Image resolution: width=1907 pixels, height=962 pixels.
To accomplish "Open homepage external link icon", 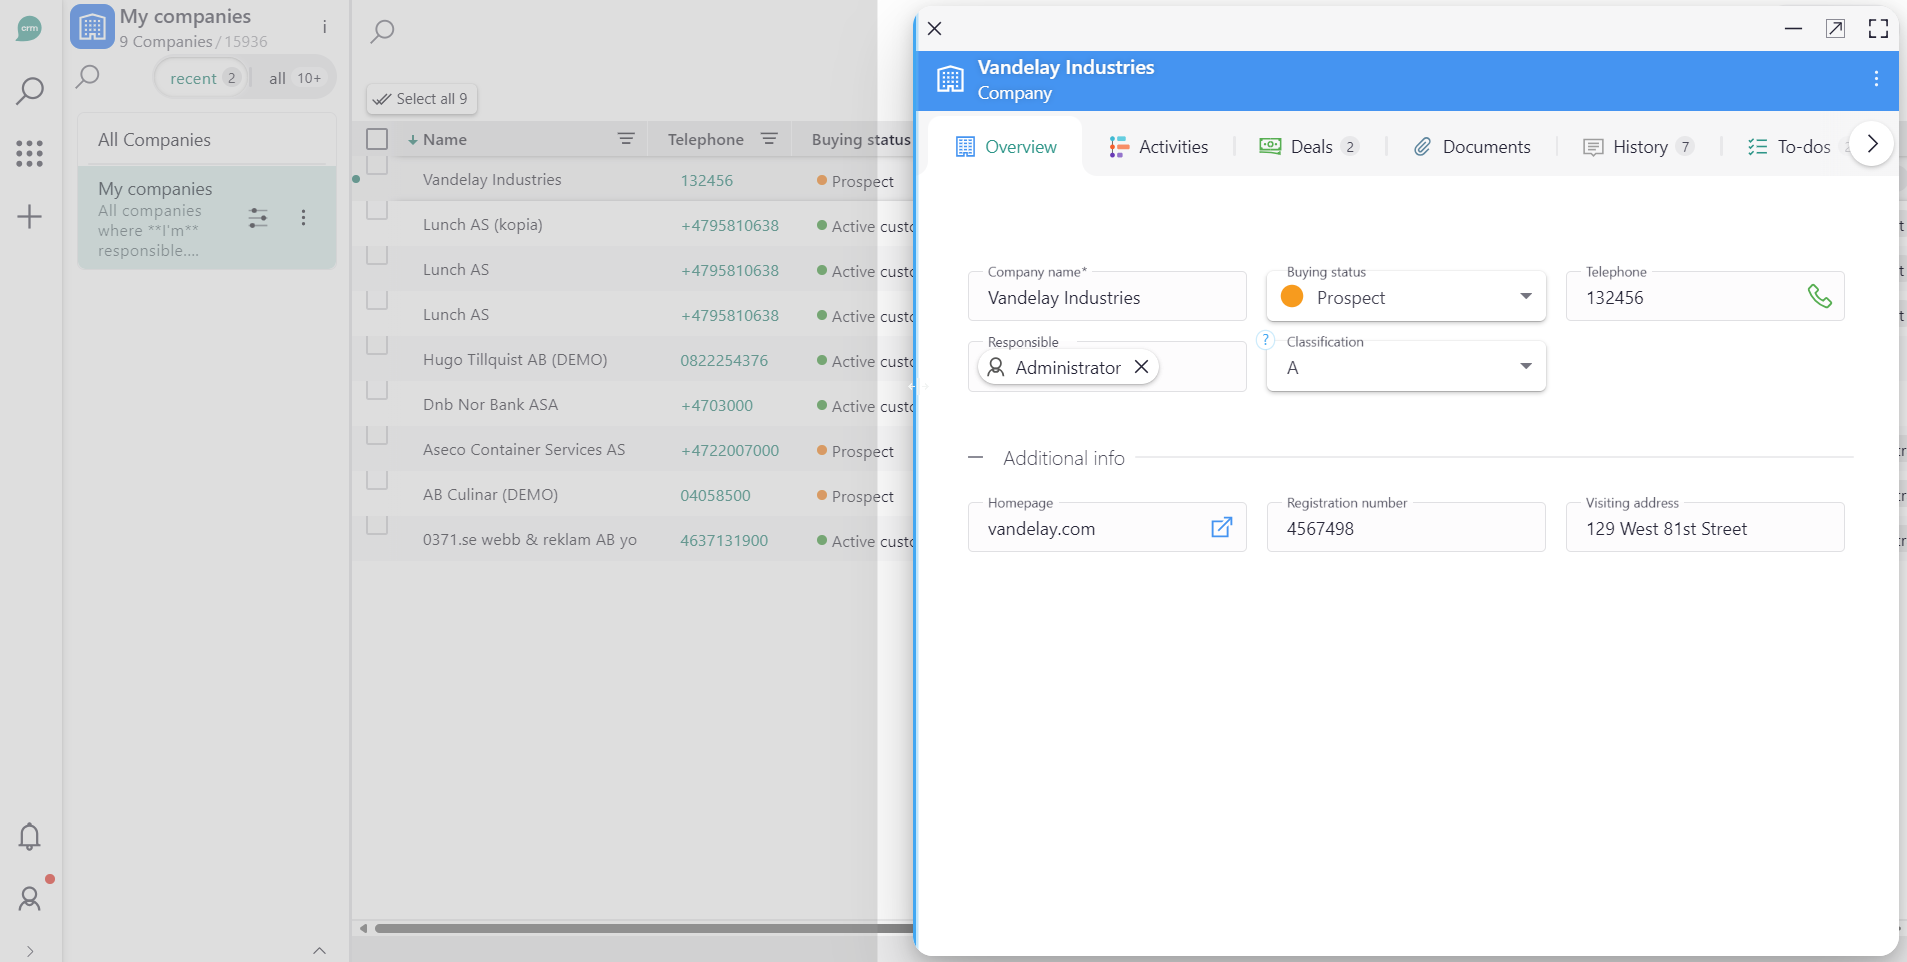I will 1221,528.
